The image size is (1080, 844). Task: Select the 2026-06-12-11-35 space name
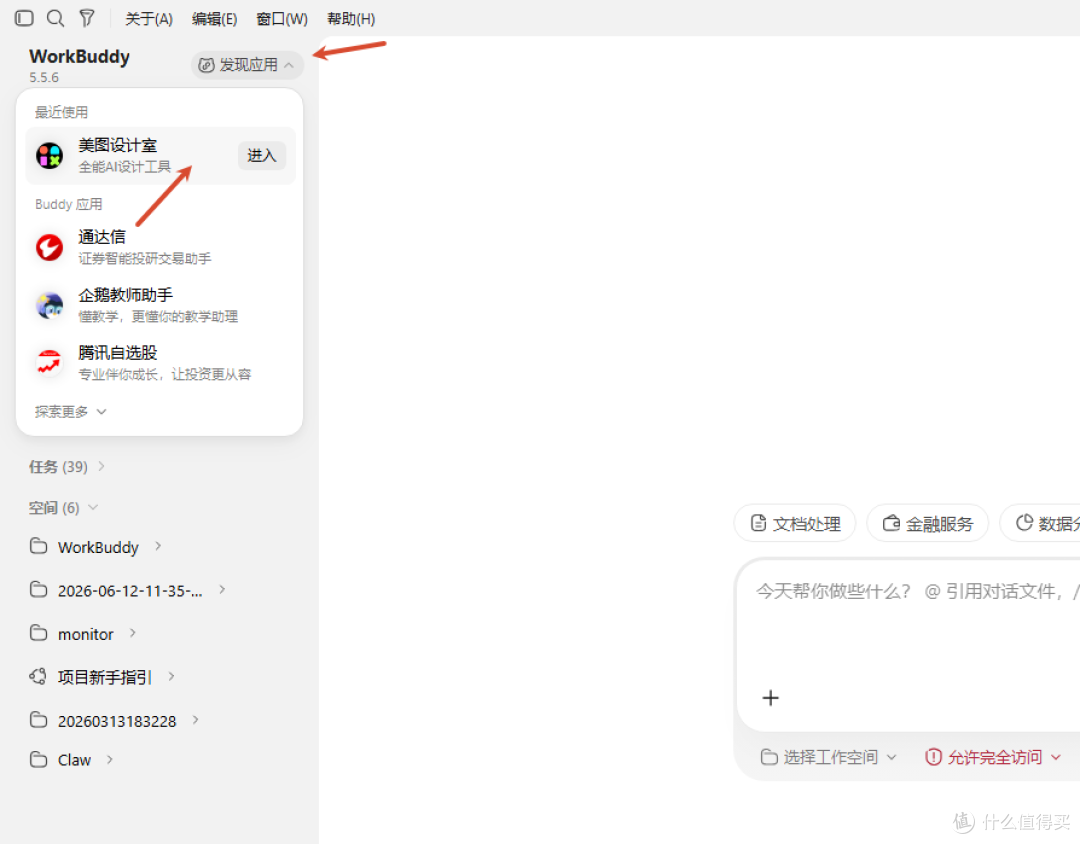130,590
